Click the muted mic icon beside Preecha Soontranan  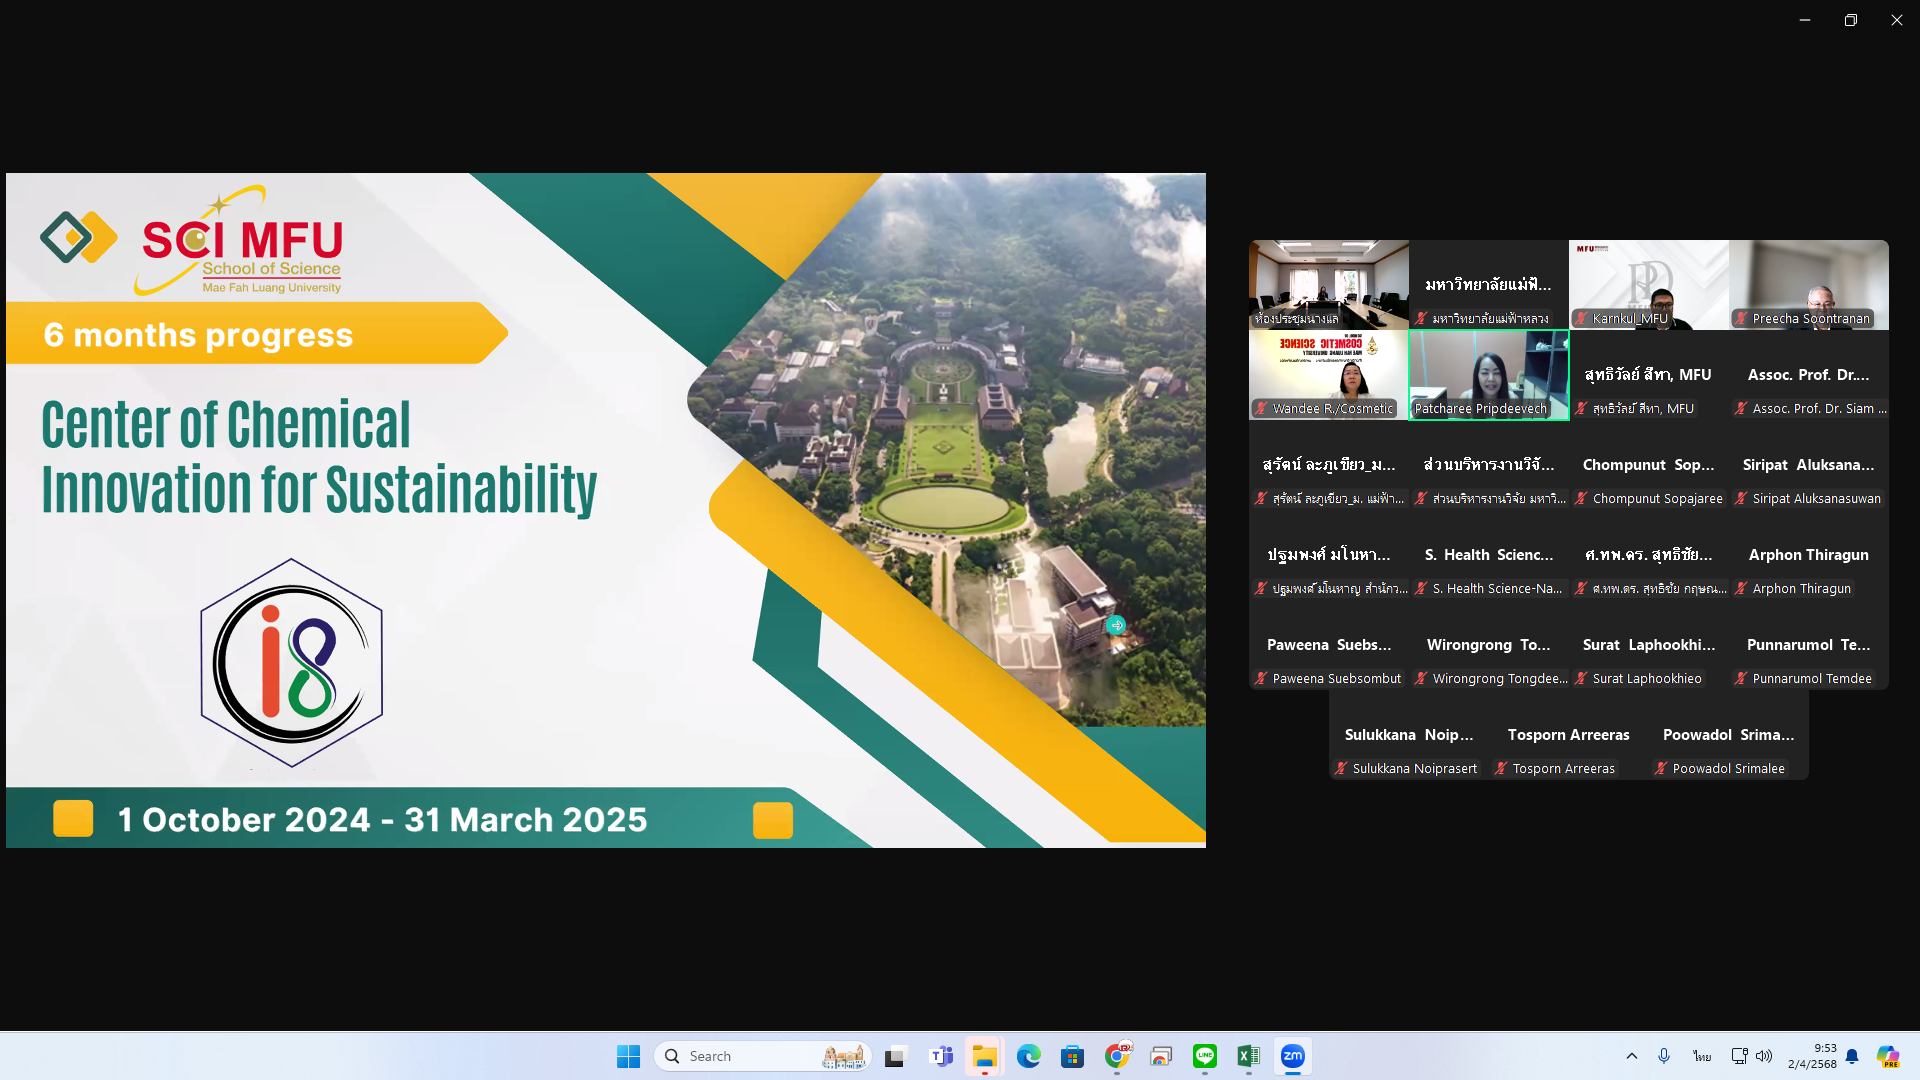point(1741,319)
